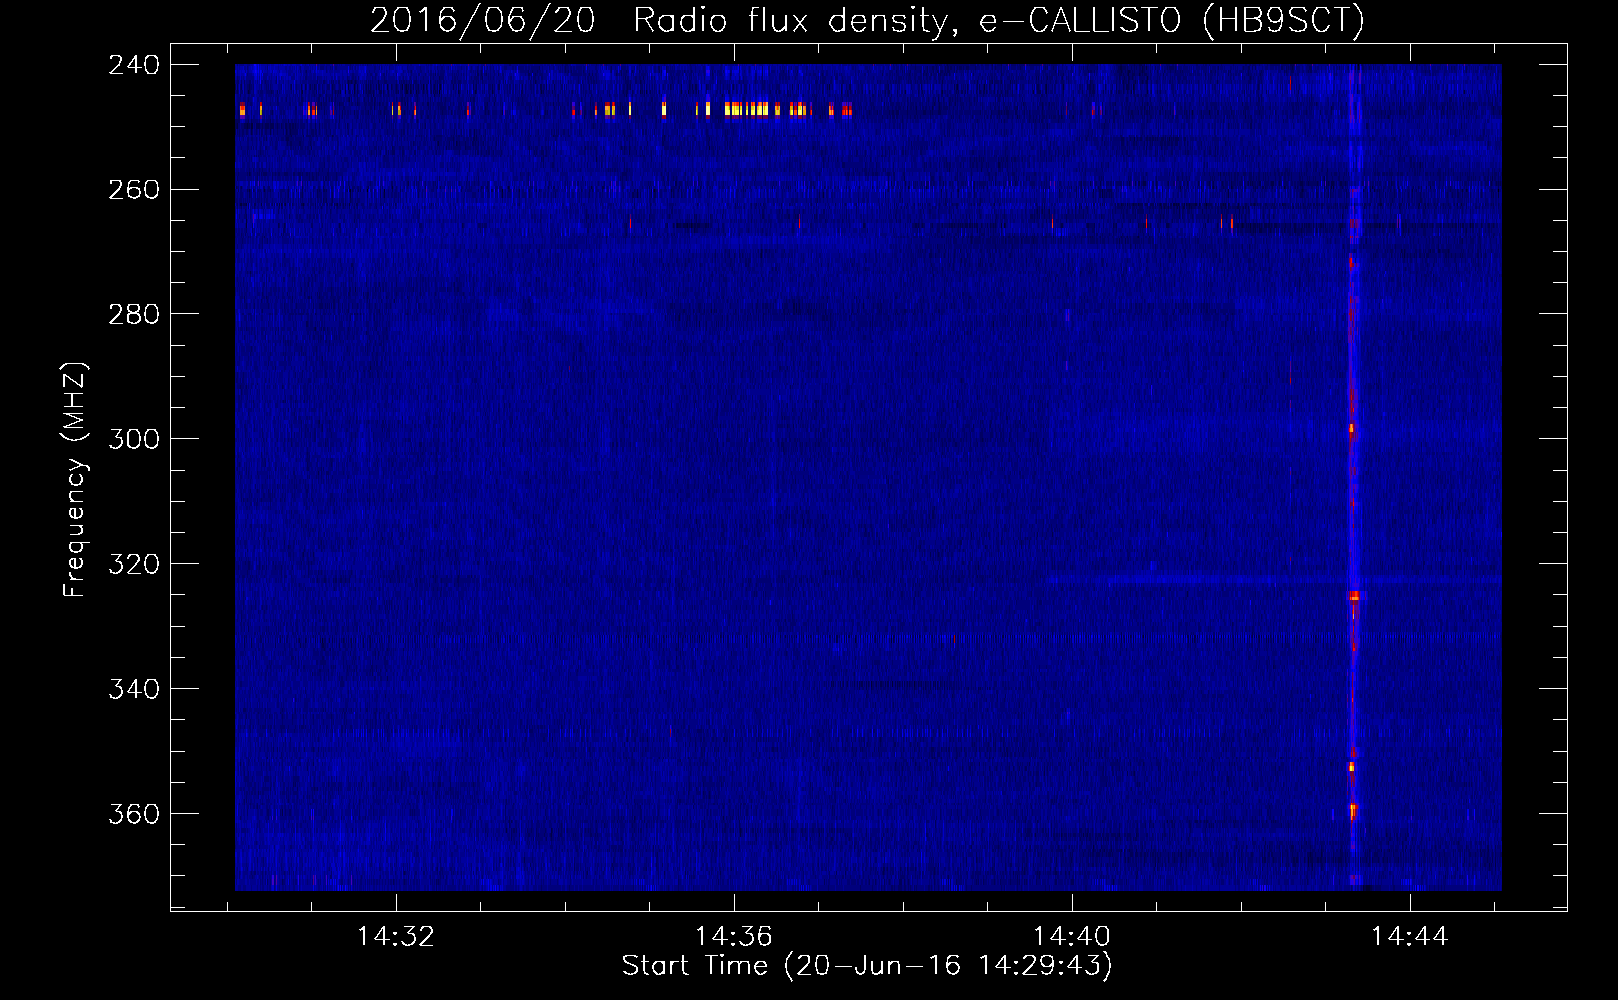
Task: Click frequency tick label 340
Action: (134, 690)
